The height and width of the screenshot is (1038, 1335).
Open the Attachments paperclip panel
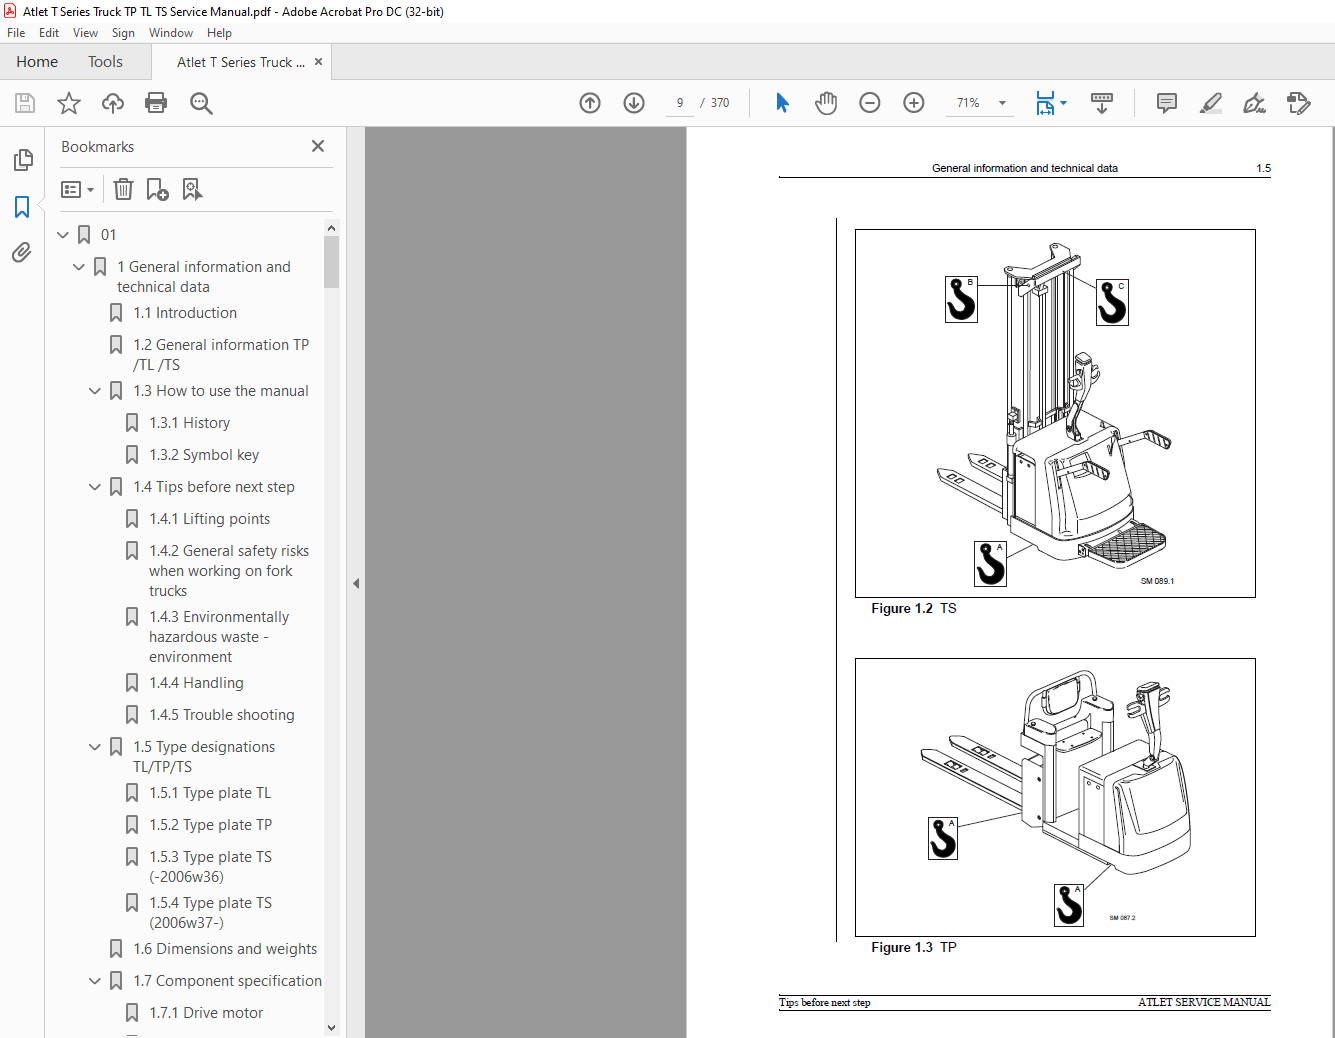tap(22, 253)
